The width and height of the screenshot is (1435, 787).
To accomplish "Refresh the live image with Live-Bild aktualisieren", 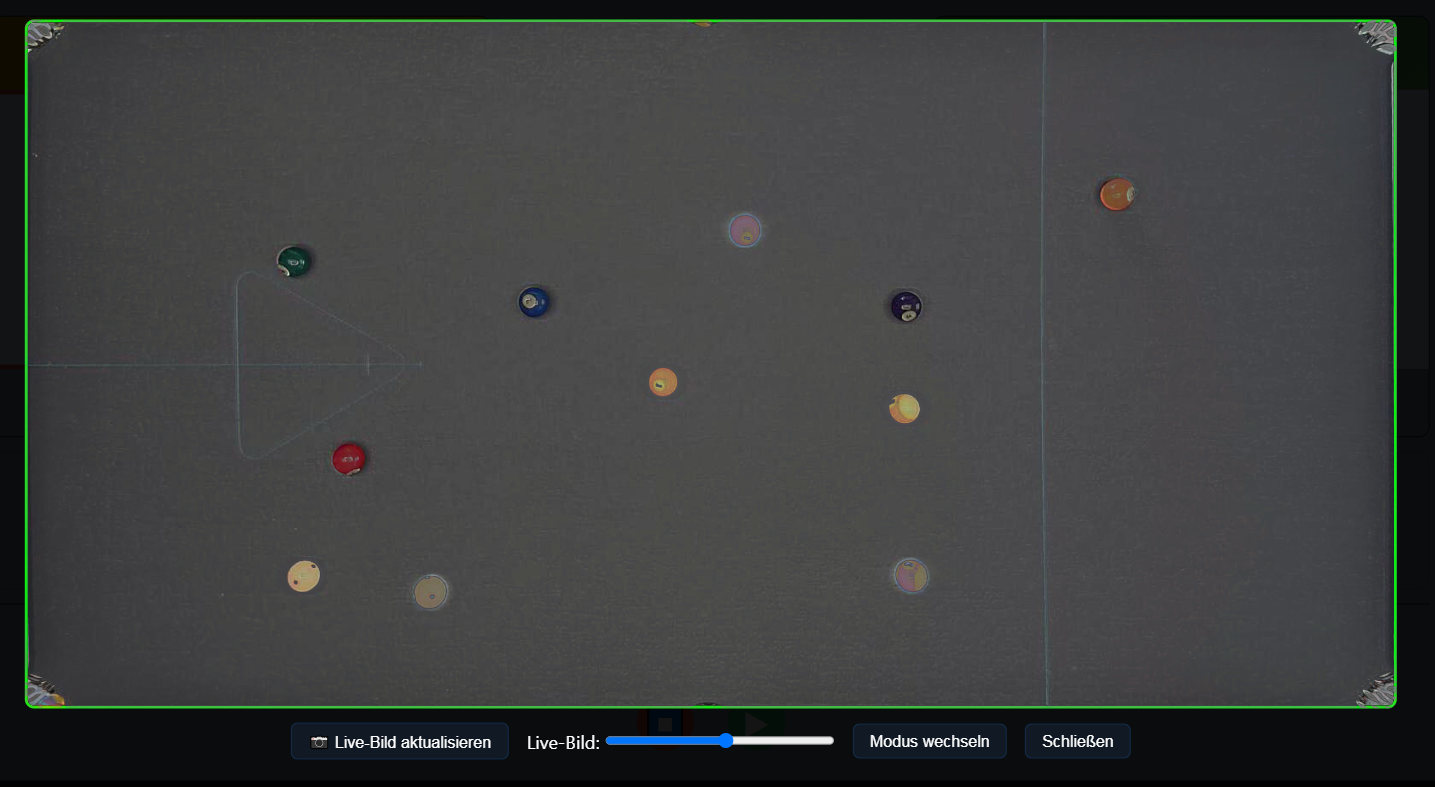I will (400, 742).
